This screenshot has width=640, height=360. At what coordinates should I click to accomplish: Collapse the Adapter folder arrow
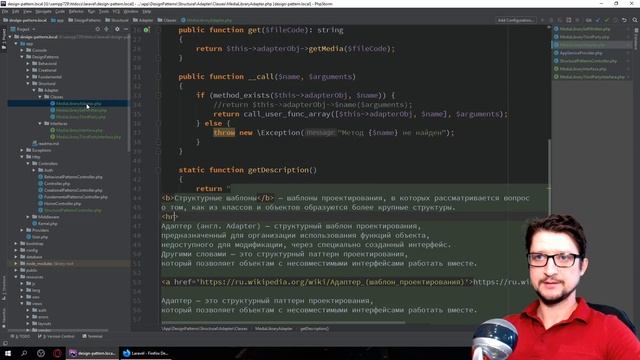(34, 90)
